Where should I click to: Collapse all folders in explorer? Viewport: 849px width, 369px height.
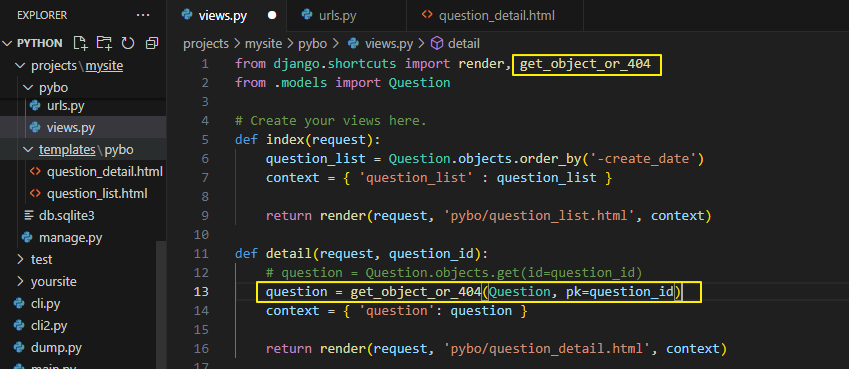click(x=152, y=43)
